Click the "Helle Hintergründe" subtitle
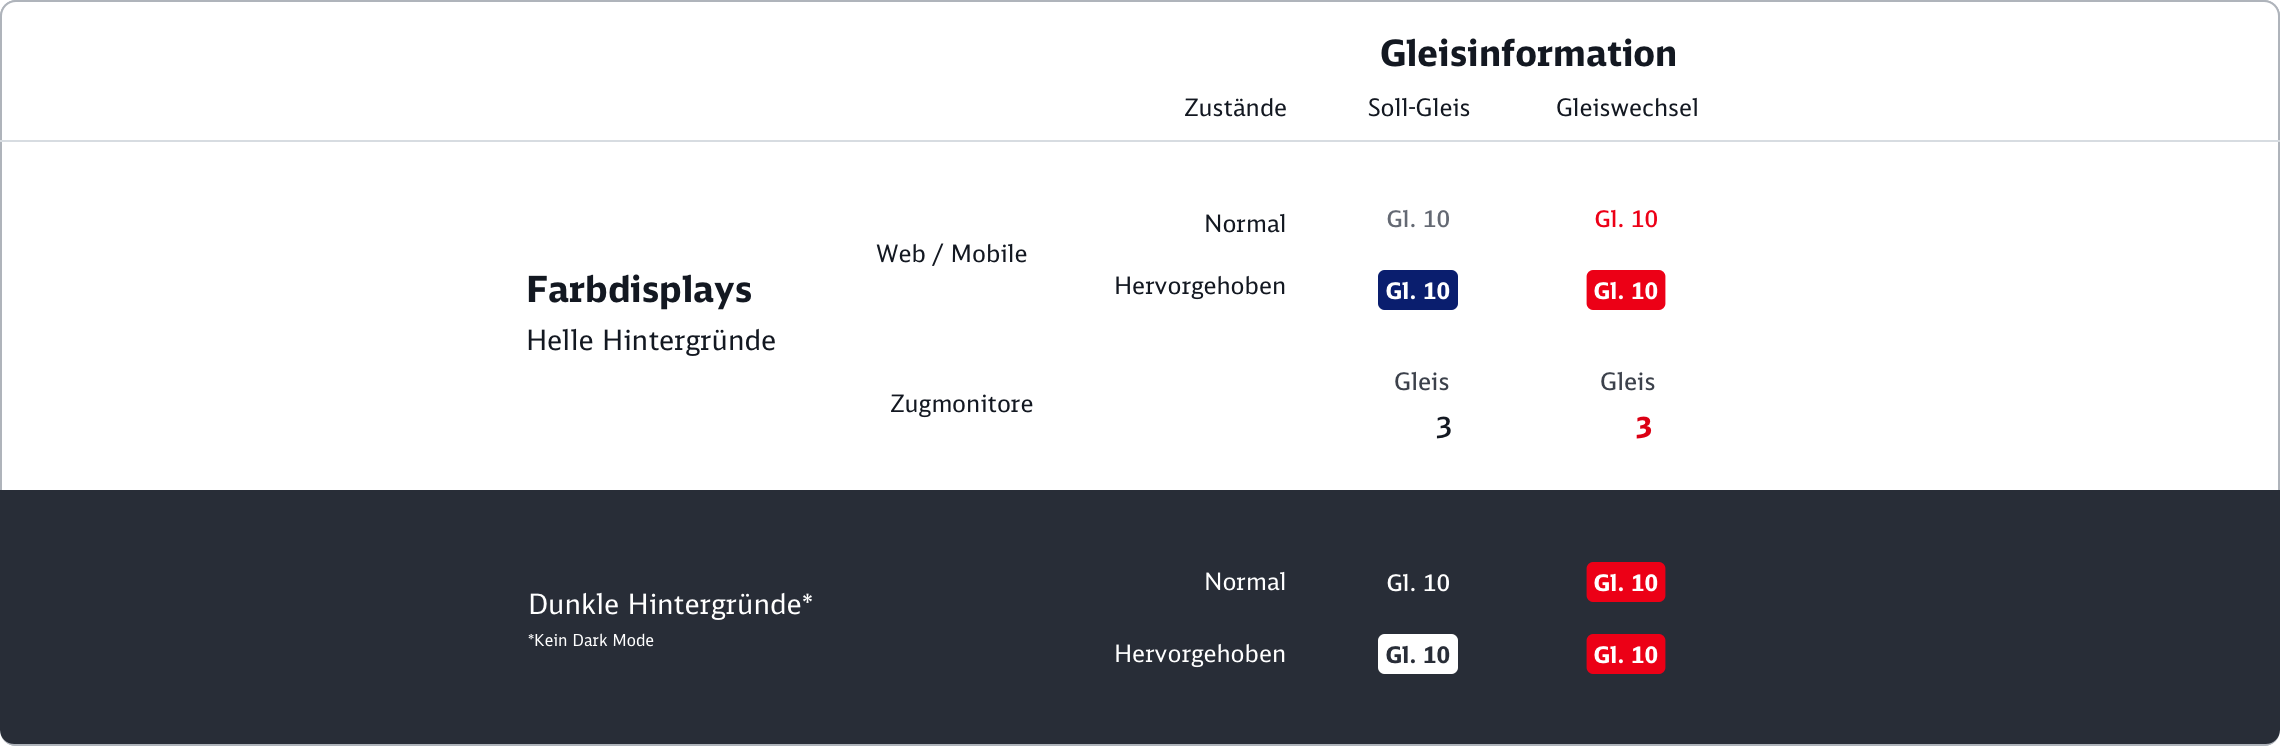2280x746 pixels. tap(650, 341)
